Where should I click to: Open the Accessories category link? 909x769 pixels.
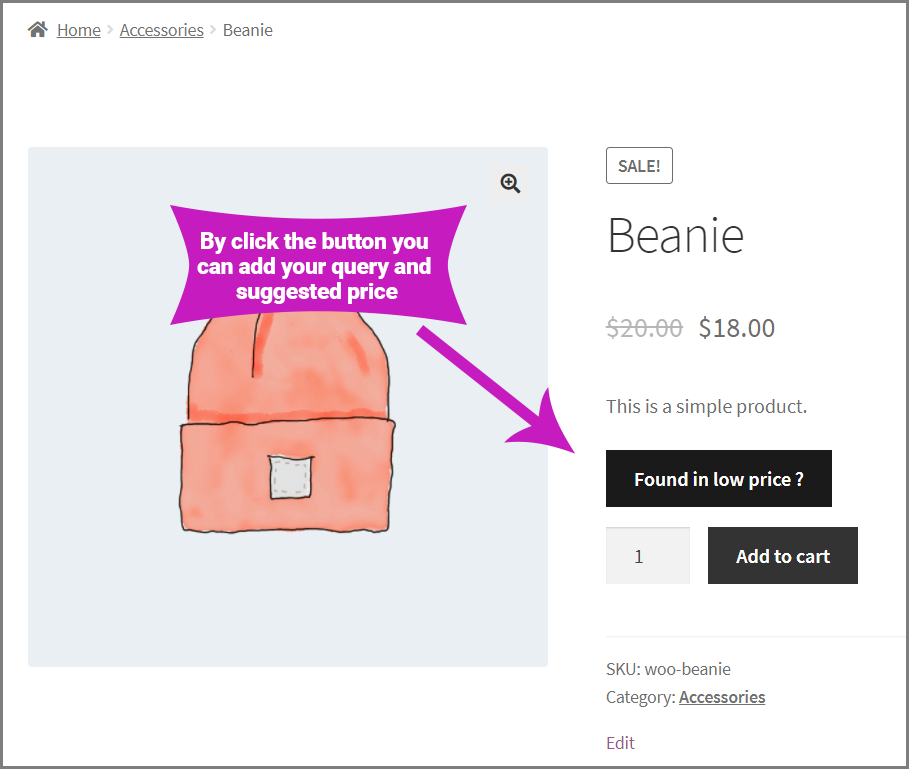pyautogui.click(x=722, y=697)
